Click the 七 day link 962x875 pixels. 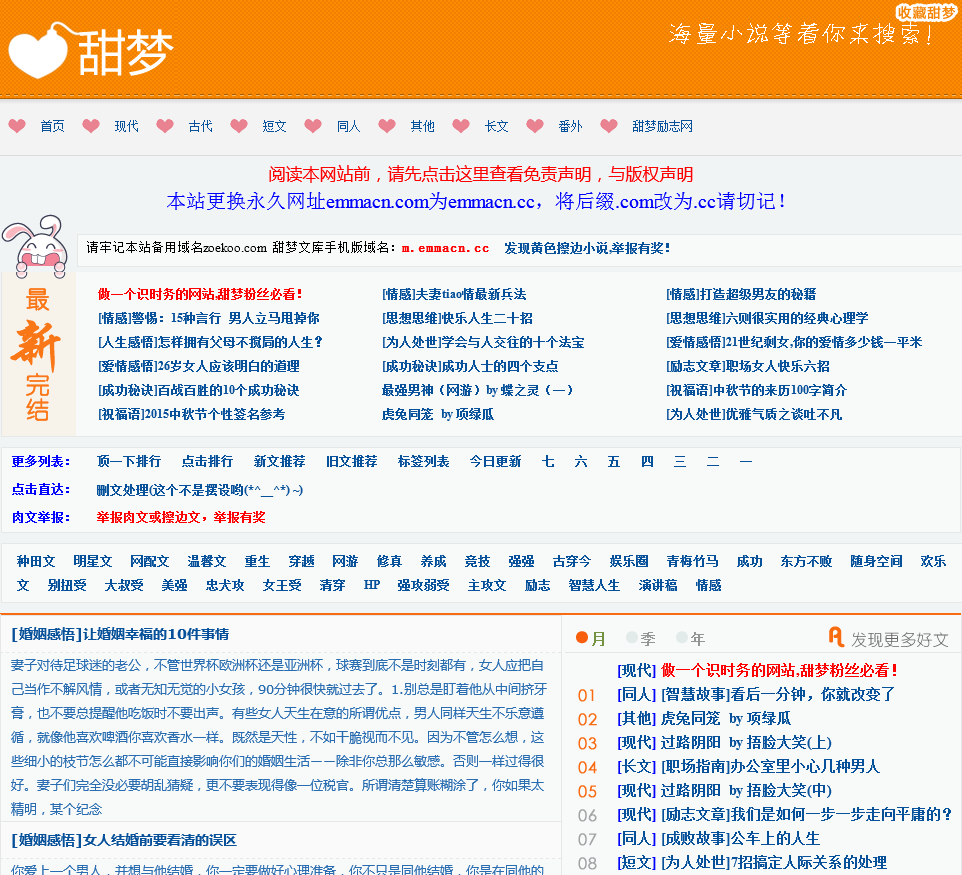click(548, 461)
